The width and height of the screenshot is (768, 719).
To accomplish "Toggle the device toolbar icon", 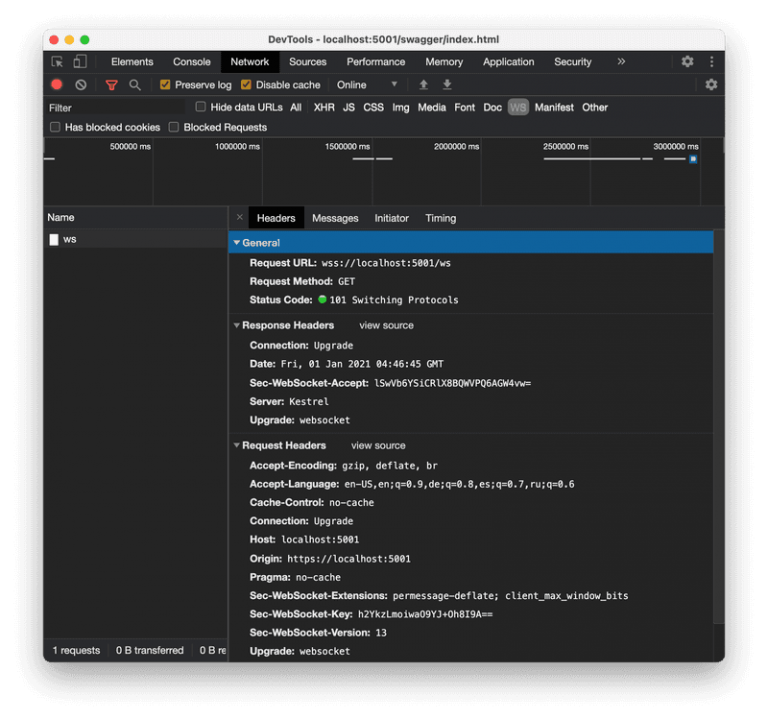I will 79,62.
